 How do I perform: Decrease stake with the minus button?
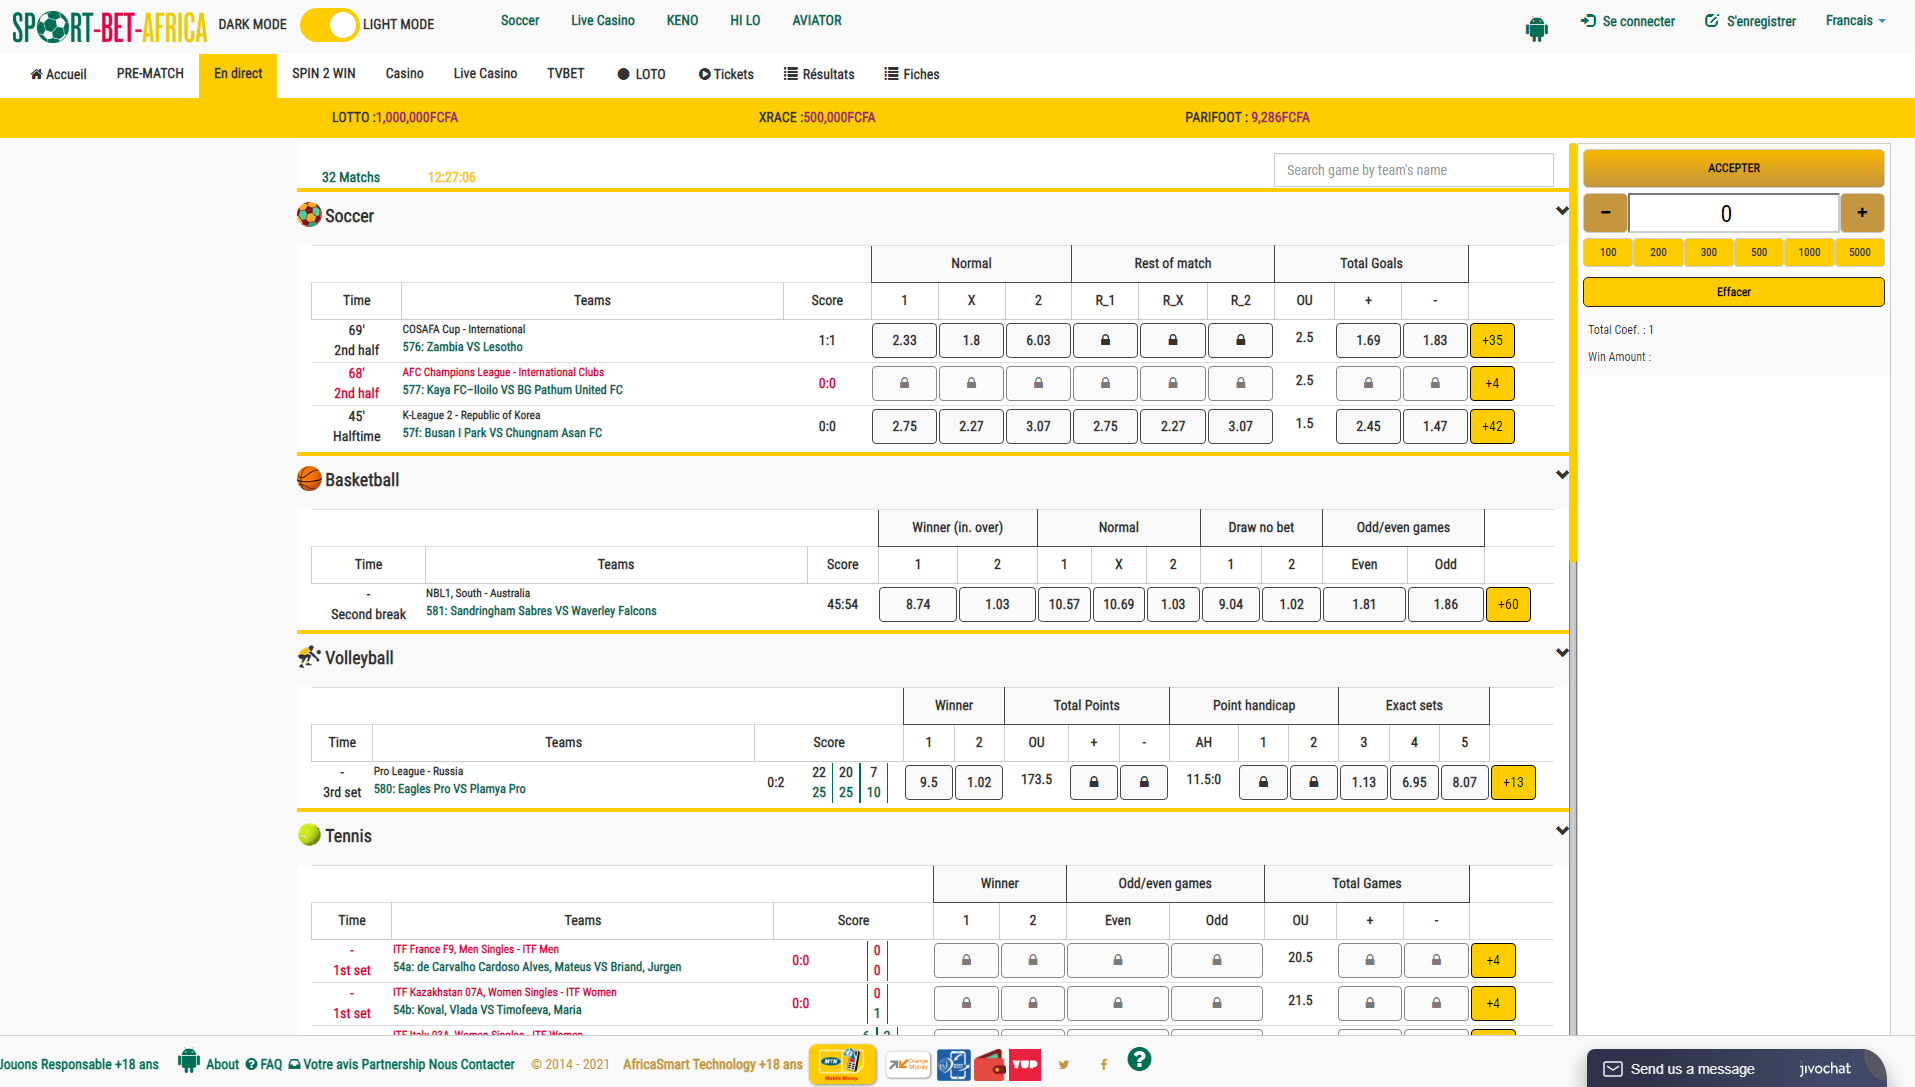(1605, 213)
